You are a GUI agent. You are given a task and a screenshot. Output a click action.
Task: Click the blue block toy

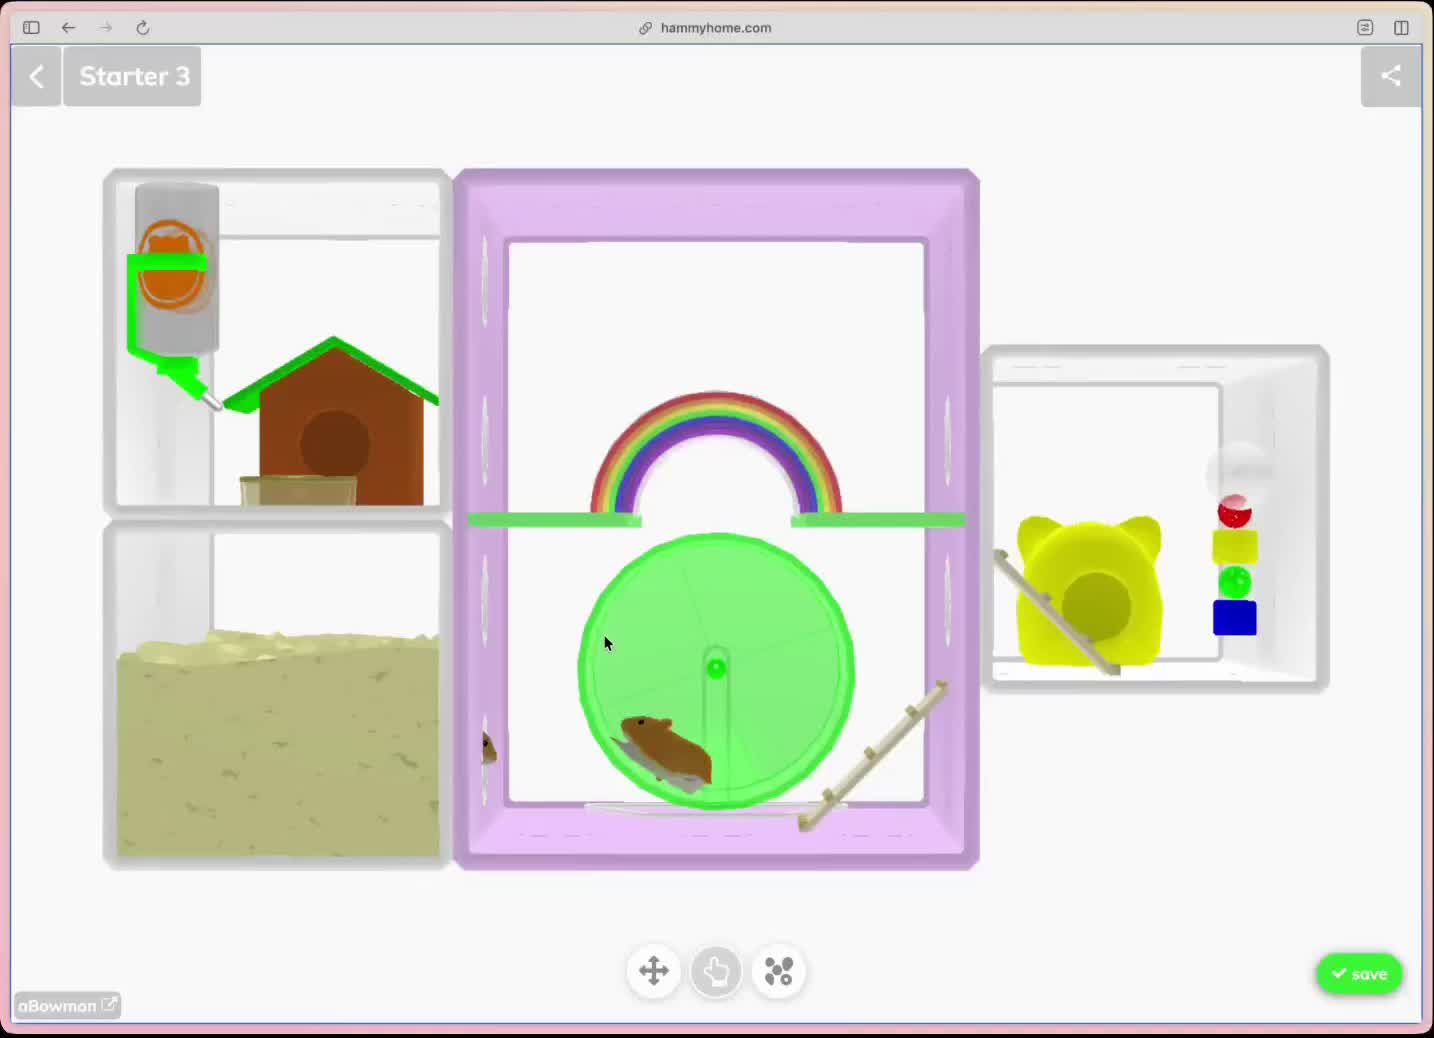[x=1234, y=618]
